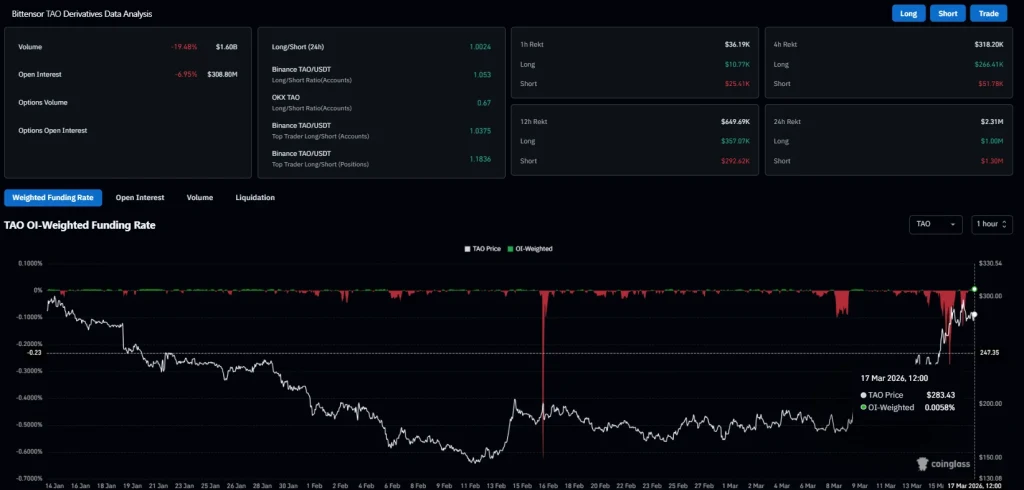This screenshot has width=1024, height=490.
Task: Click the blue Short button
Action: [x=948, y=14]
